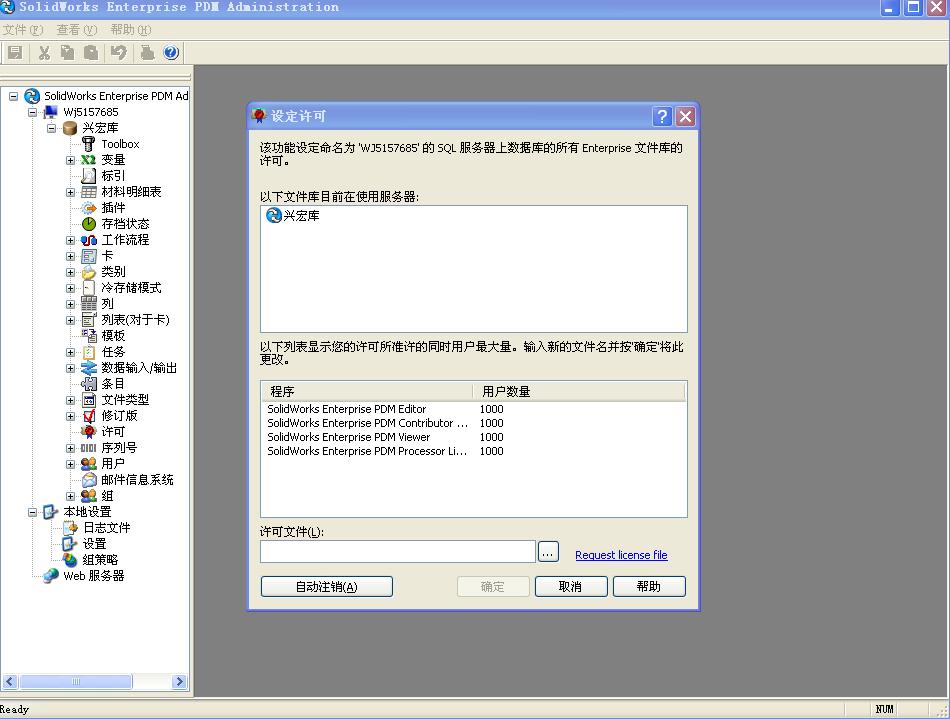Image resolution: width=950 pixels, height=719 pixels.
Task: Click the tree scrollbar right arrow
Action: [x=179, y=681]
